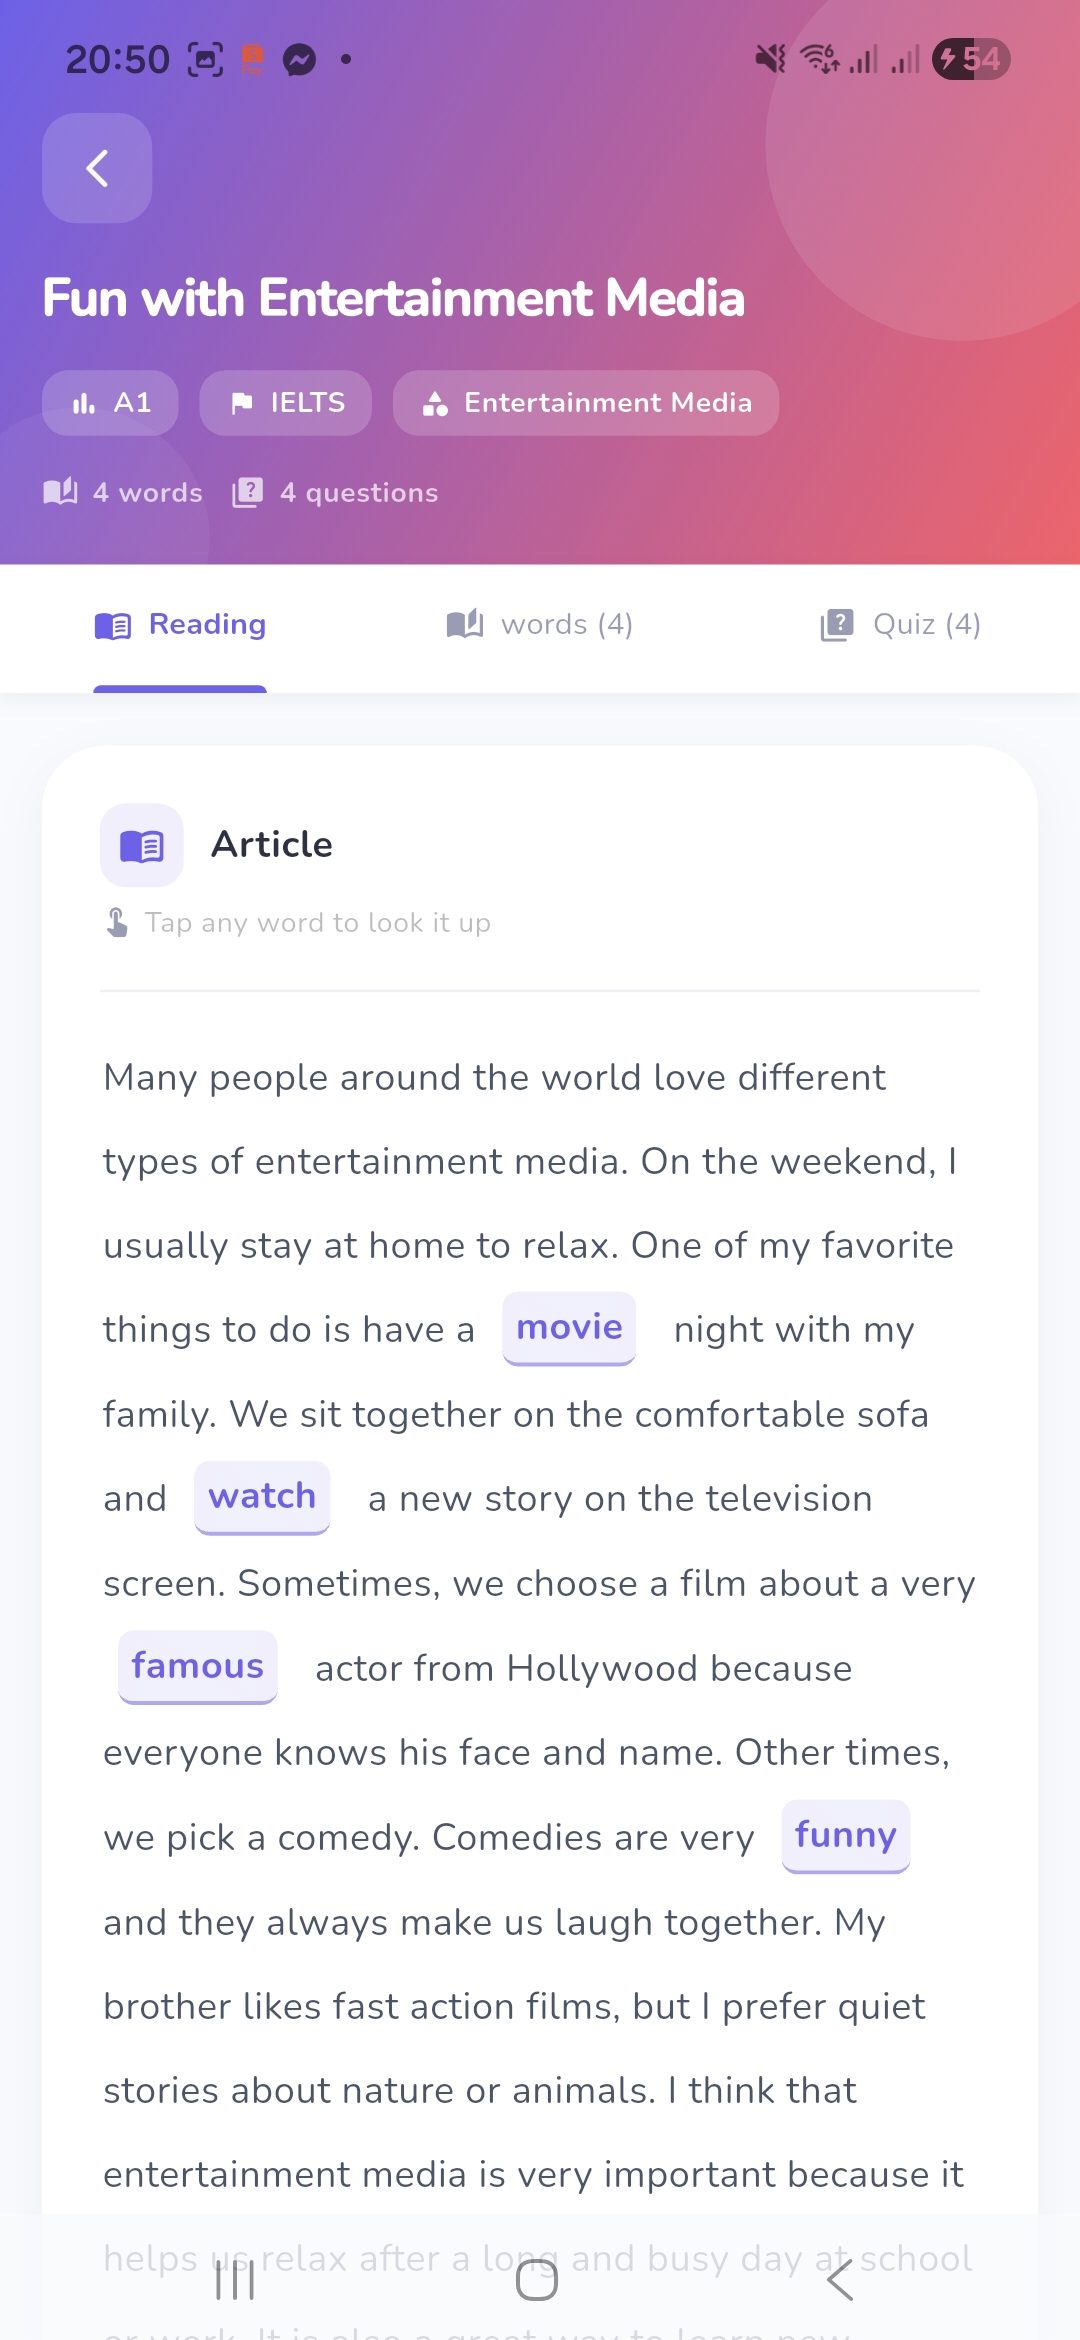This screenshot has height=2340, width=1080.
Task: Tap the 4 words book icon
Action: 60,492
